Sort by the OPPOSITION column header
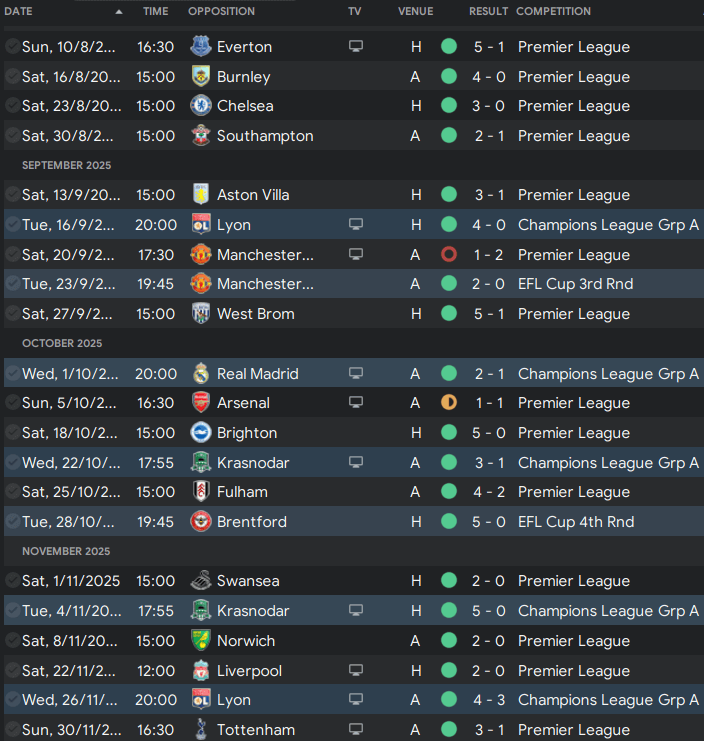The height and width of the screenshot is (741, 704). point(221,11)
